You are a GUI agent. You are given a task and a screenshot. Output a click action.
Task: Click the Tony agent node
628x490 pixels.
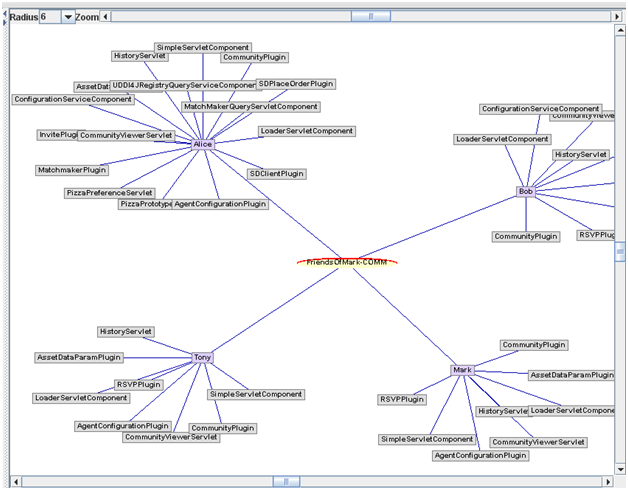point(202,357)
